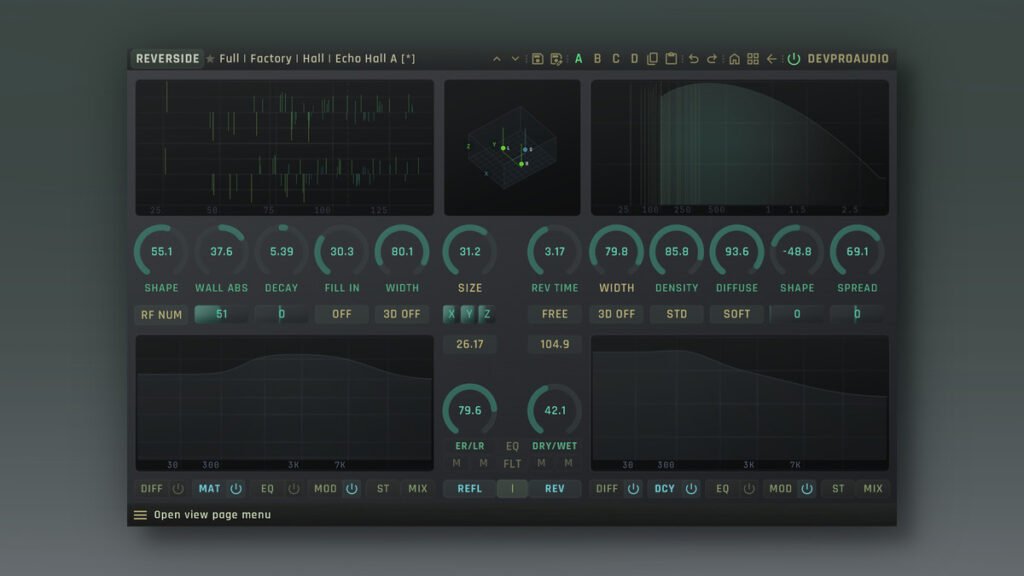The width and height of the screenshot is (1024, 576).
Task: Open the Echo Hall A preset name selector
Action: pos(375,59)
